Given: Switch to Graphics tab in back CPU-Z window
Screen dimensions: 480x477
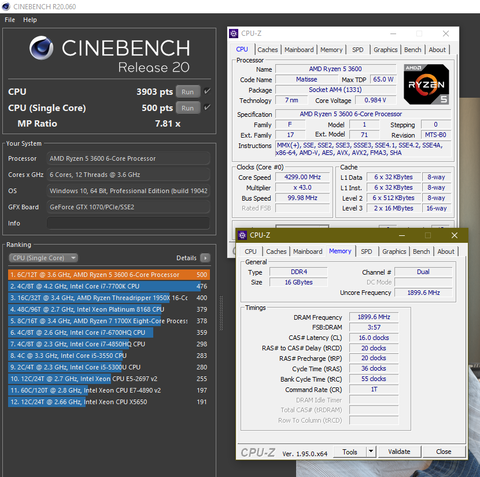Looking at the screenshot, I should tap(385, 50).
